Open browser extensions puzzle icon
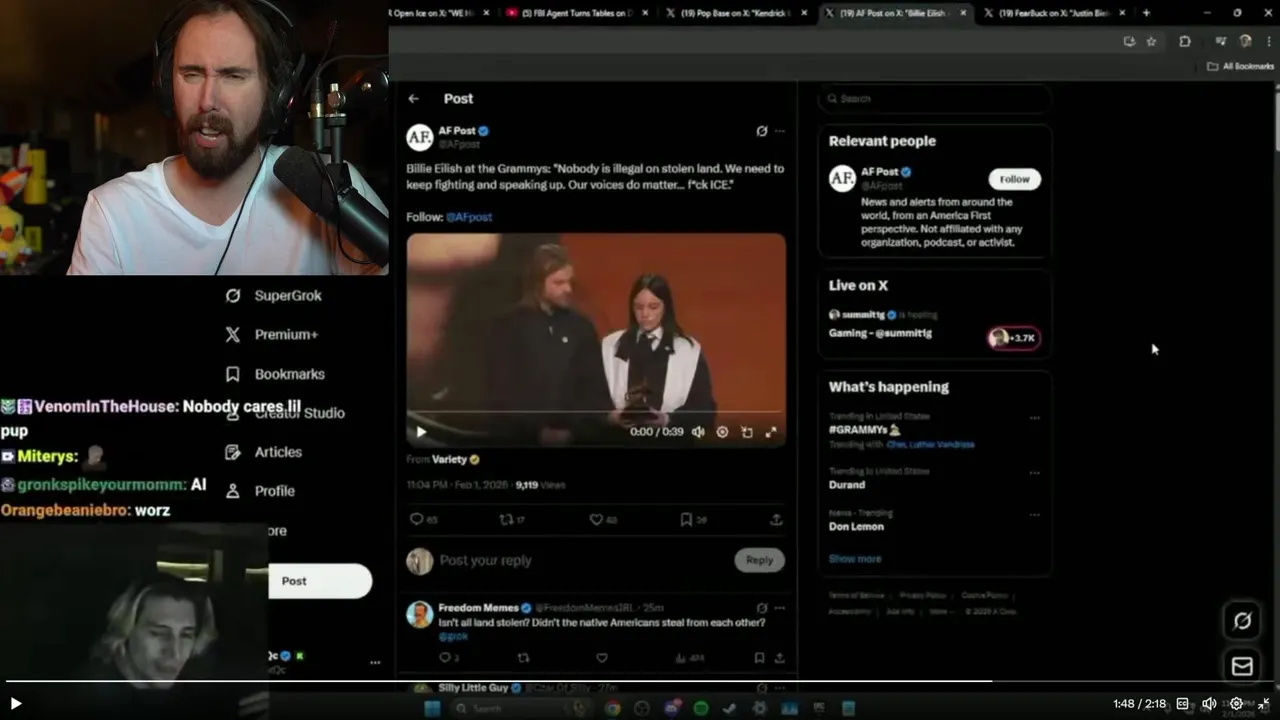 point(1185,41)
